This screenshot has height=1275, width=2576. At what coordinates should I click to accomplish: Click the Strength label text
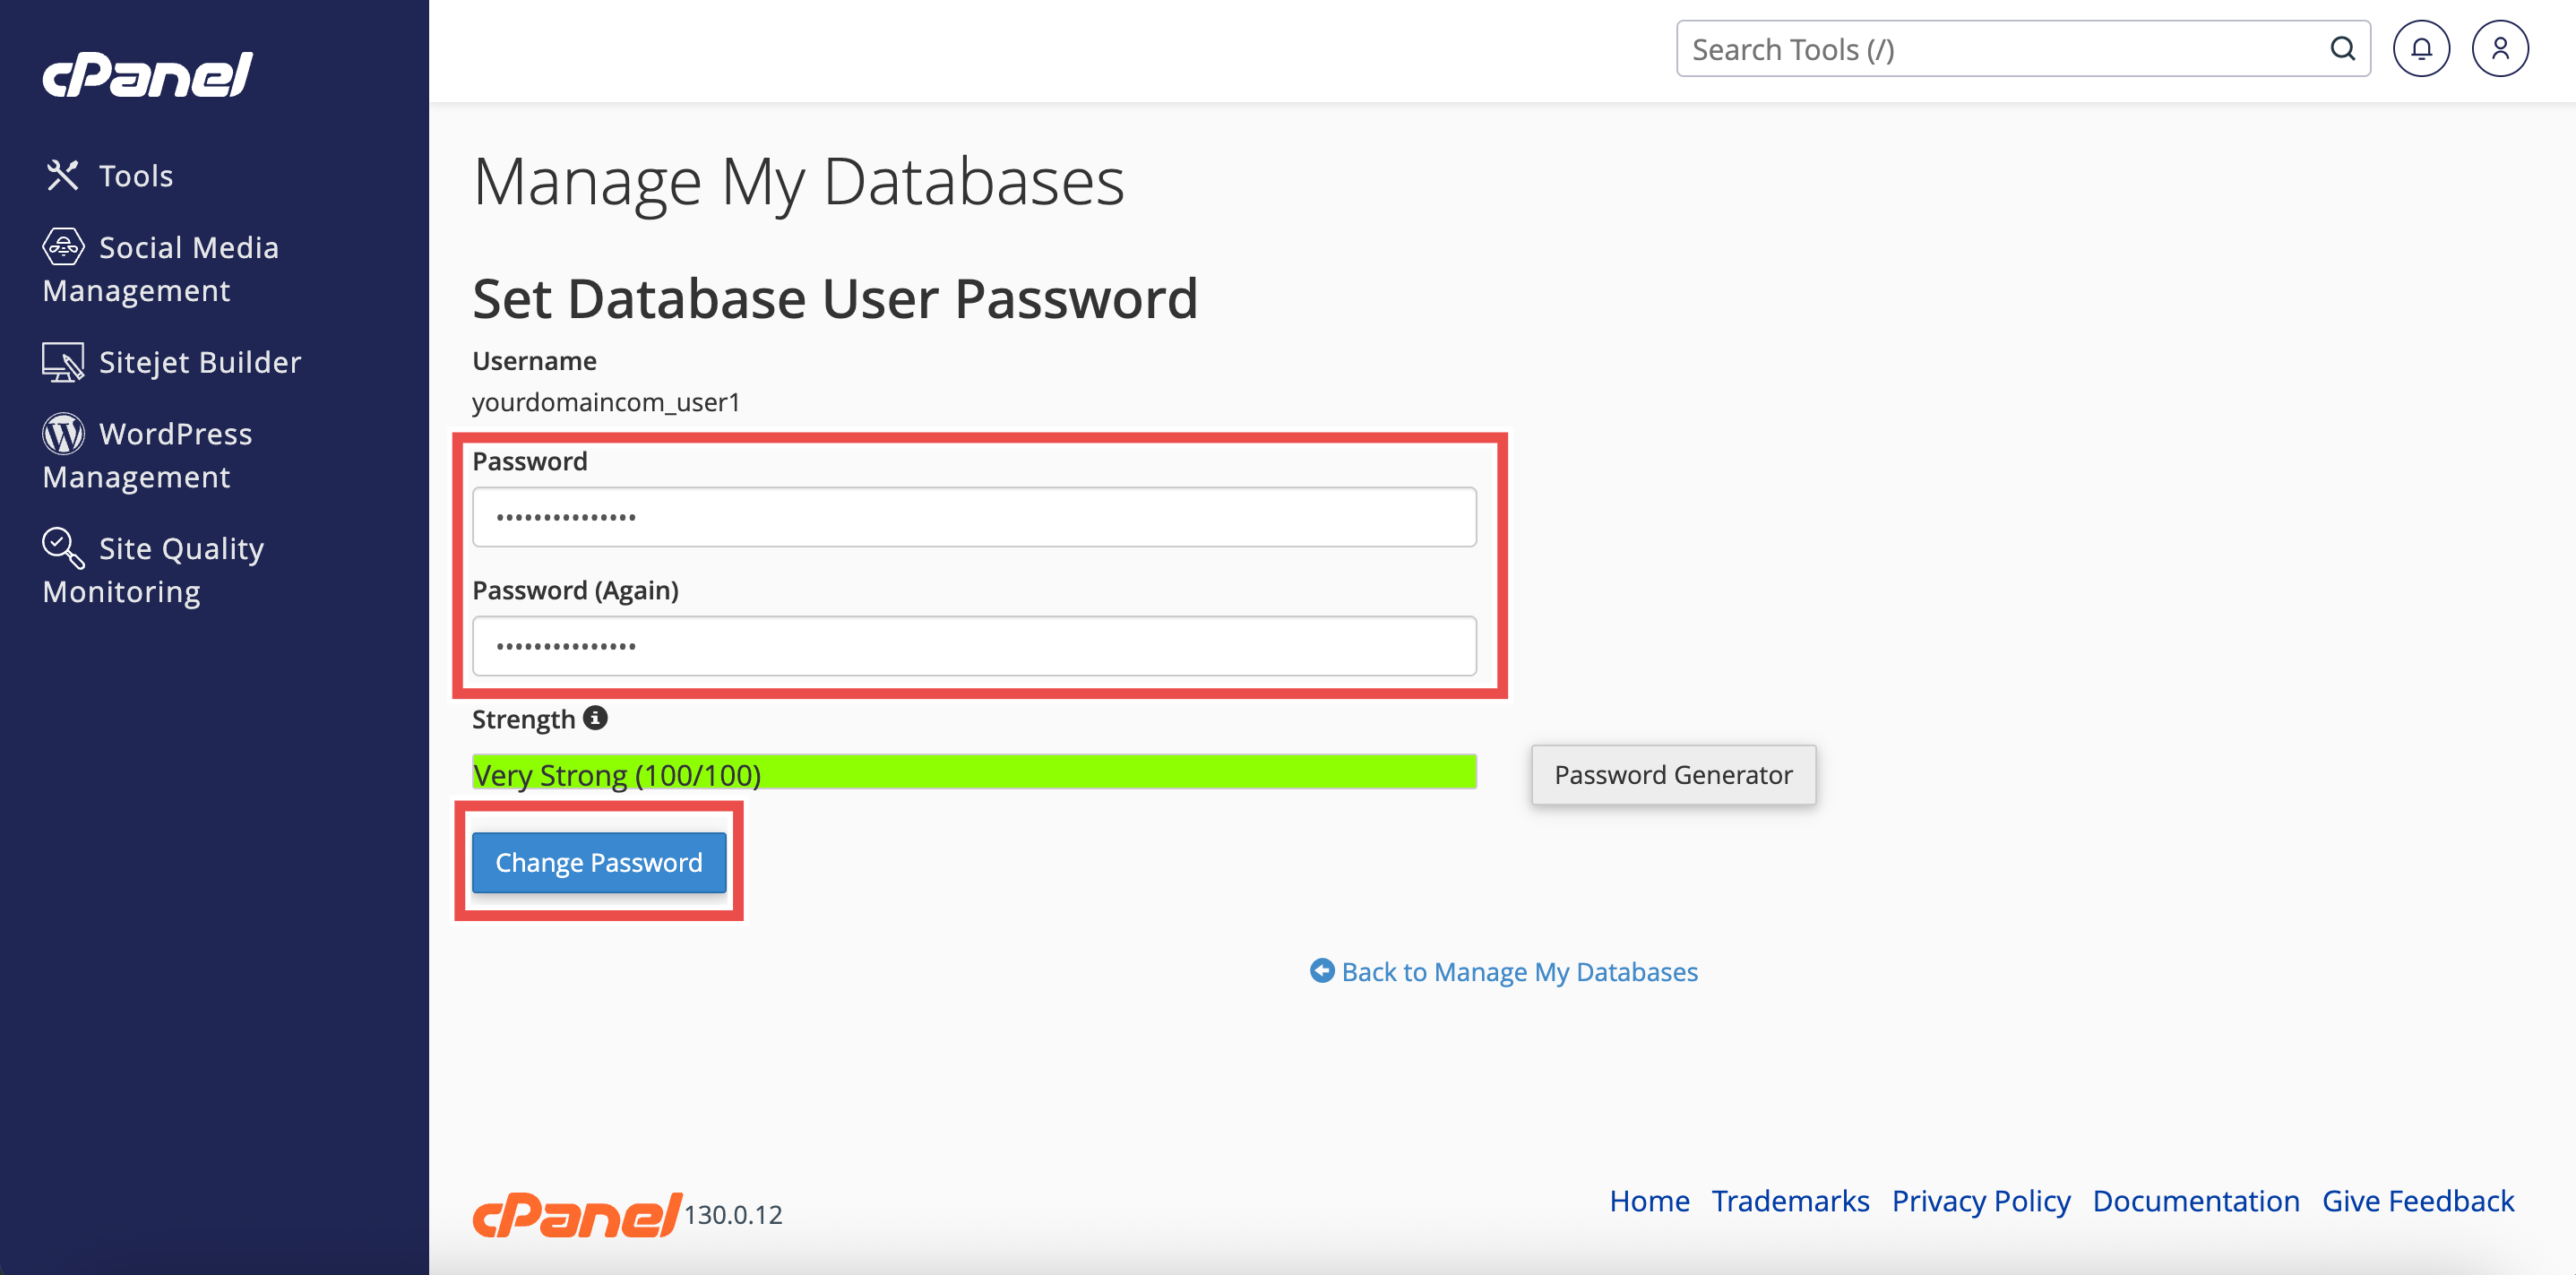pos(523,719)
